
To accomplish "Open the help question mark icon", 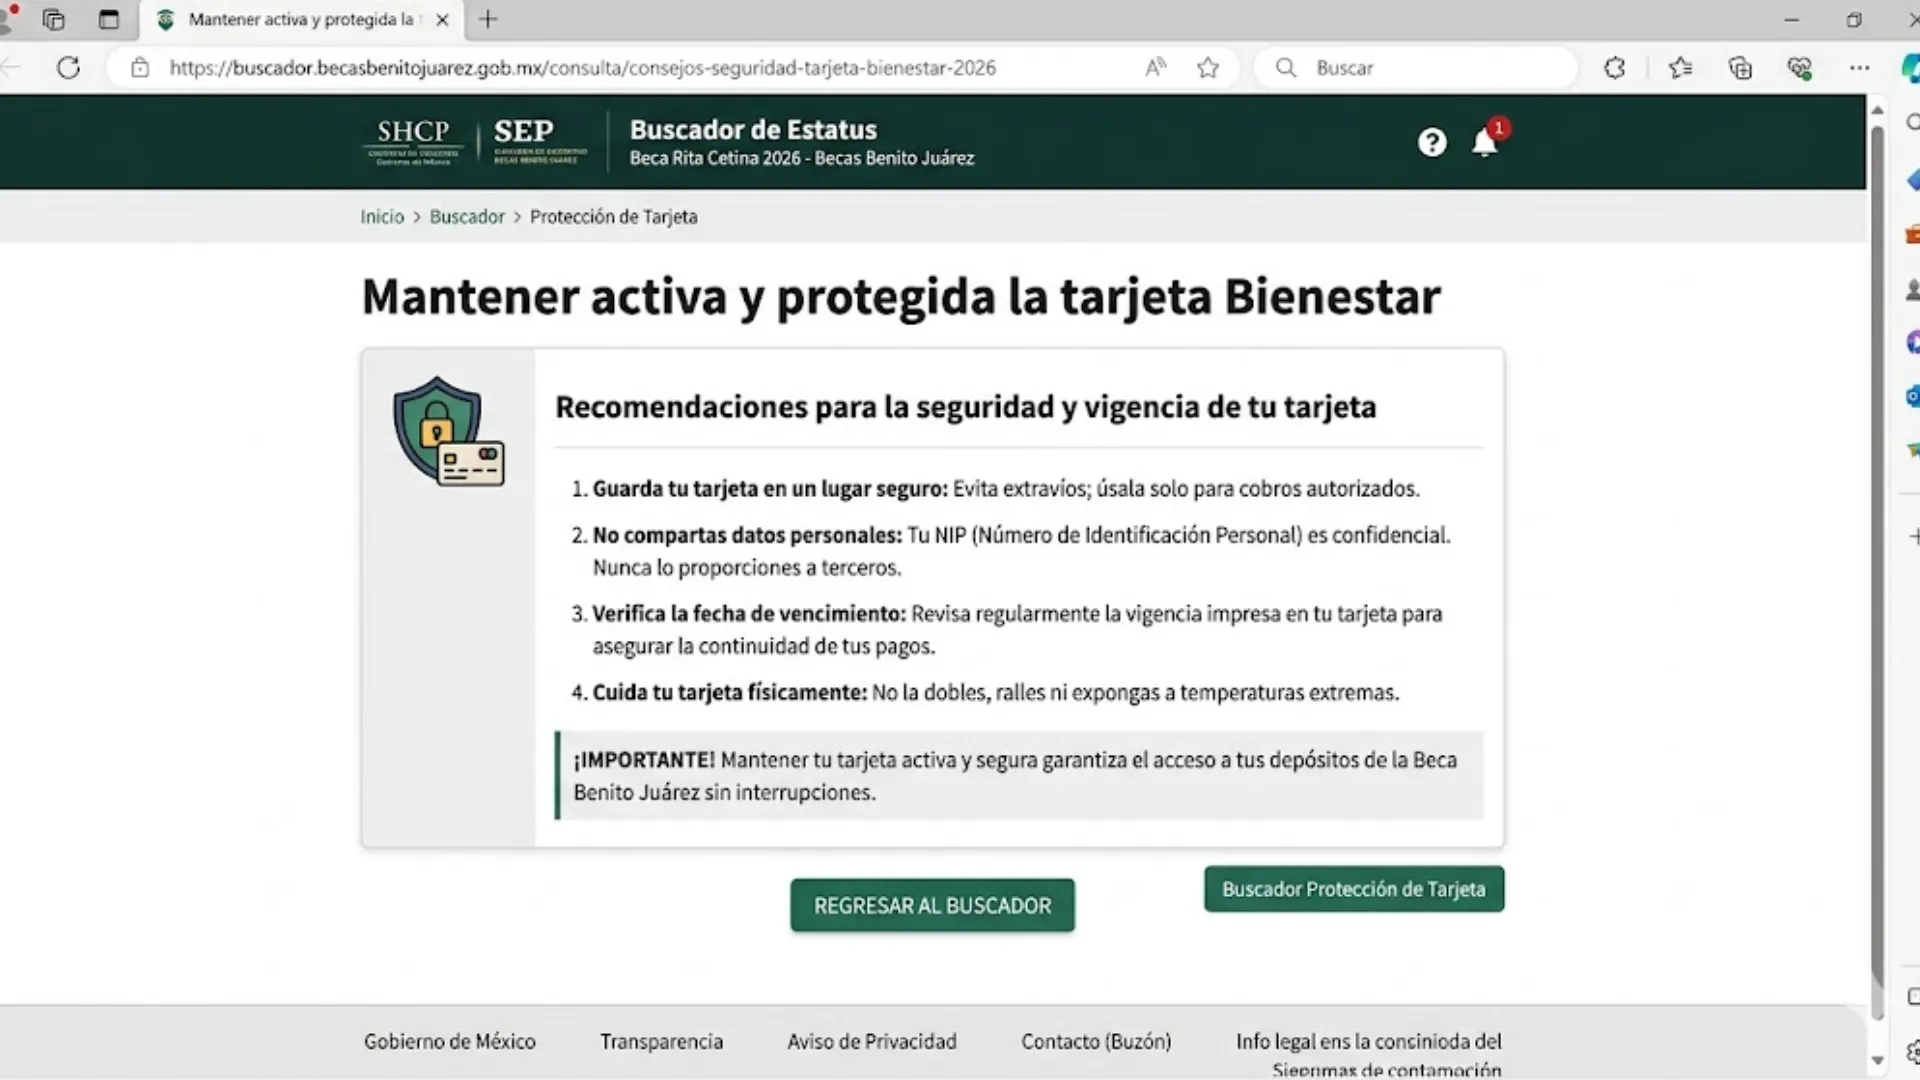I will pyautogui.click(x=1432, y=143).
